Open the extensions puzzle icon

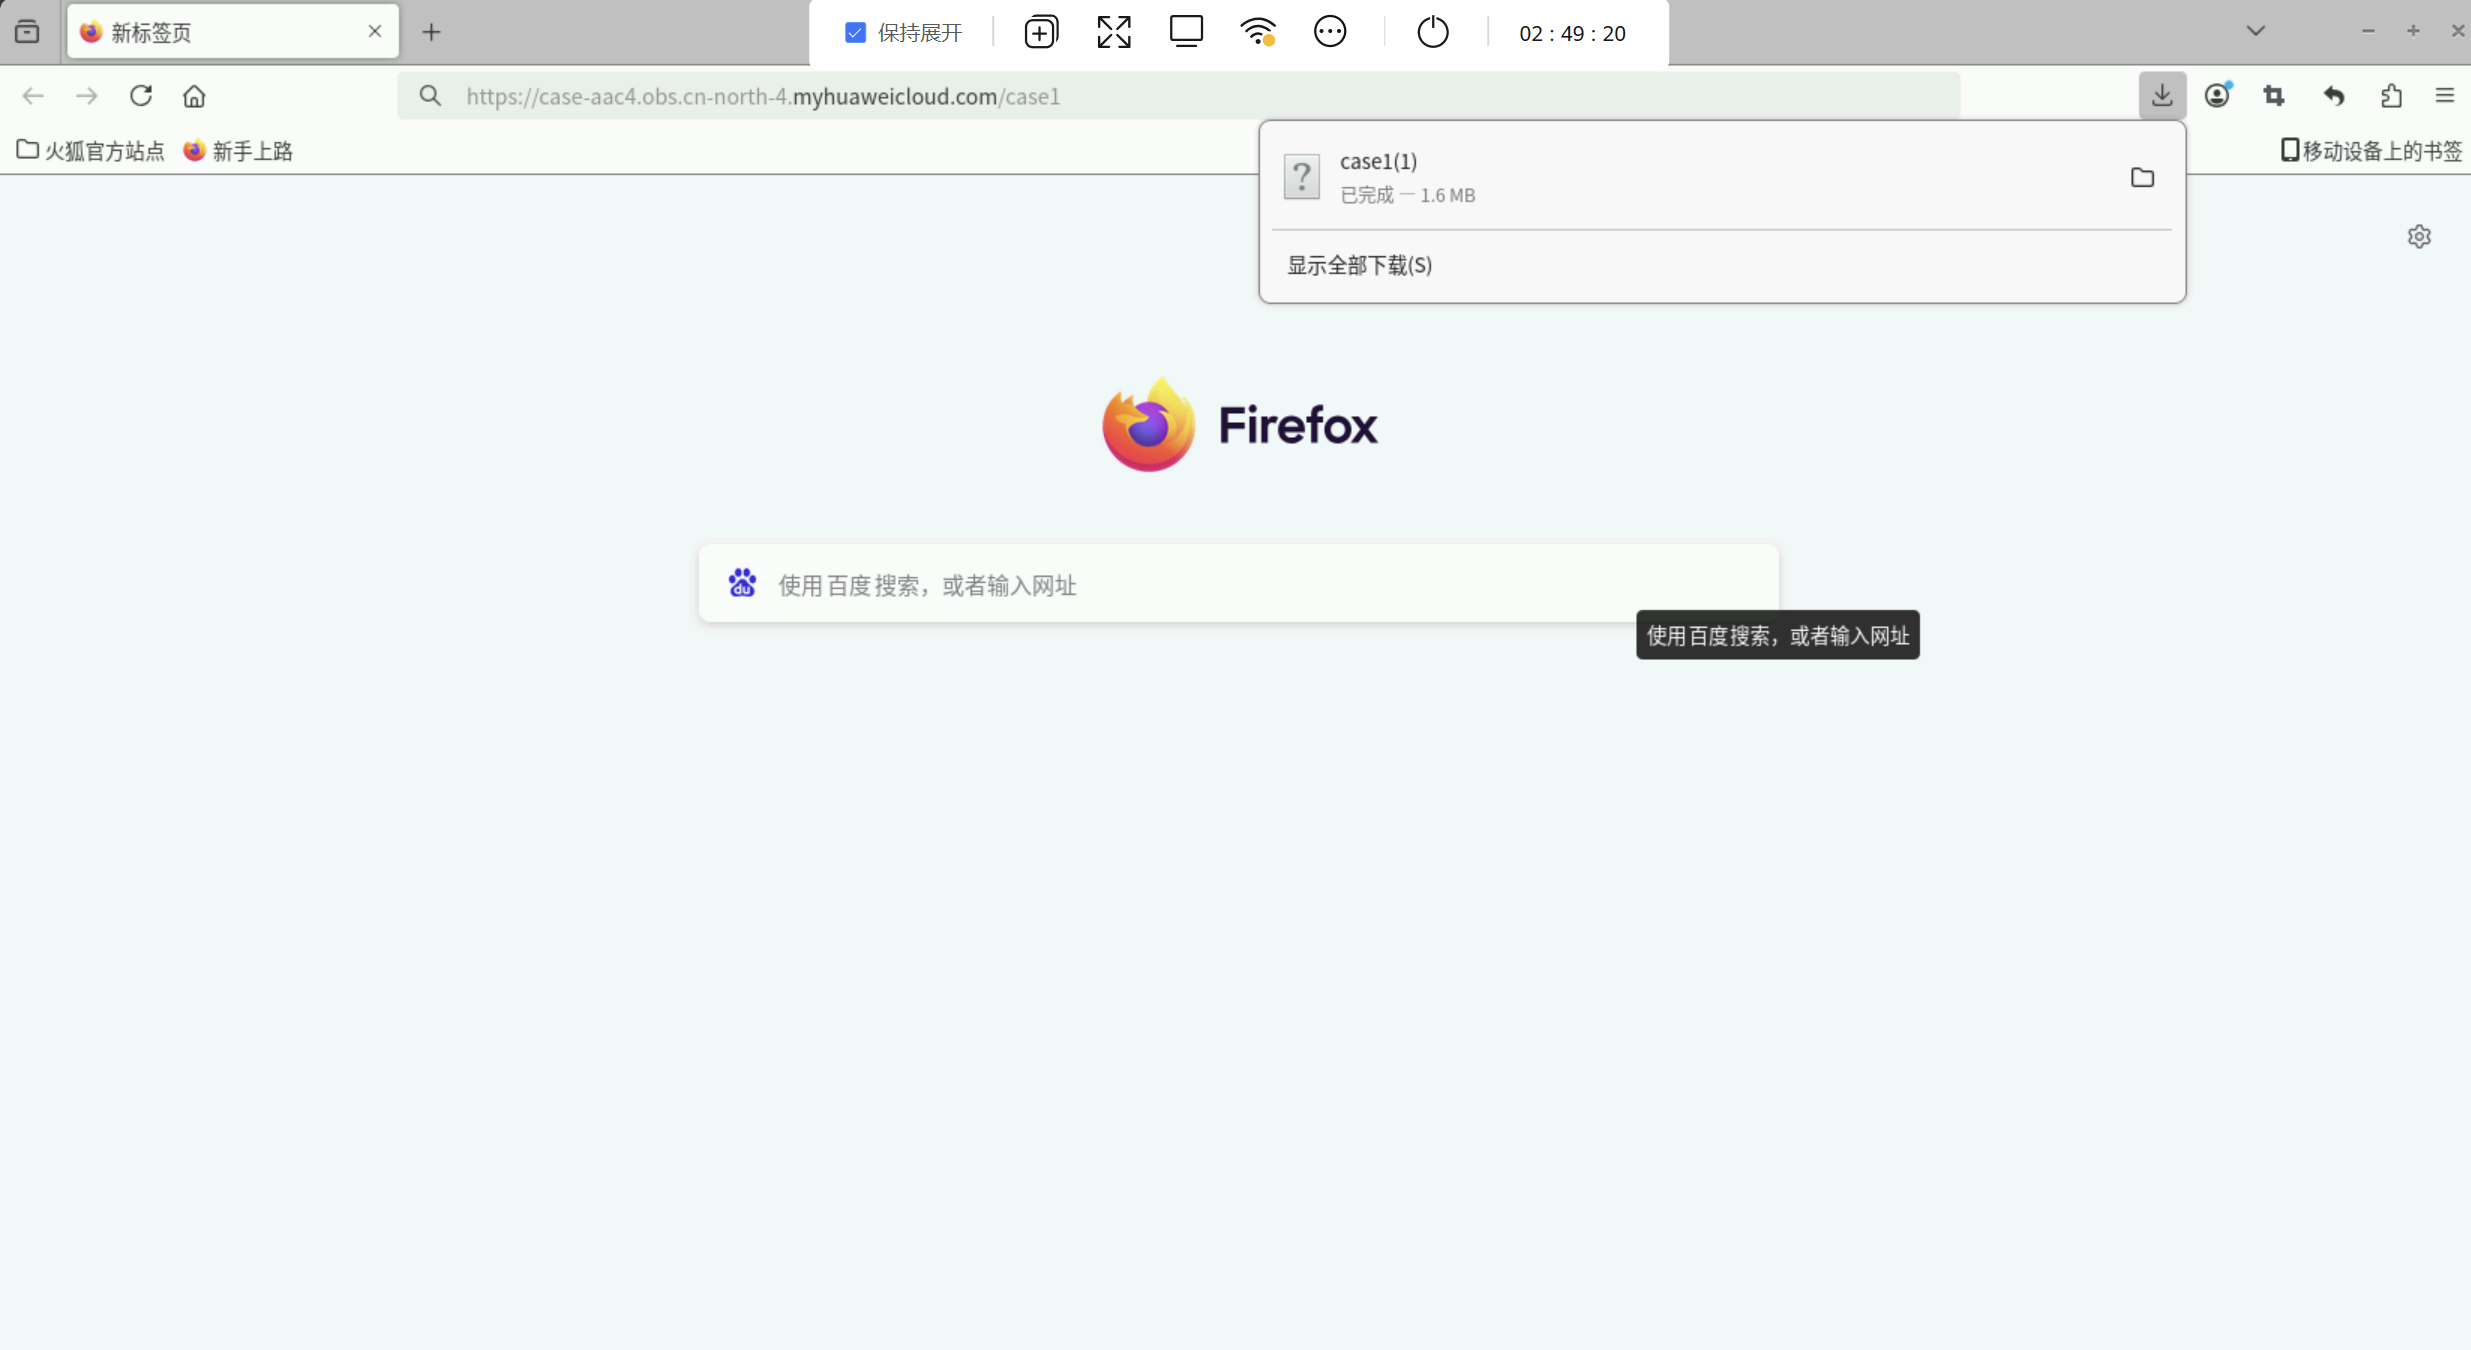2391,96
